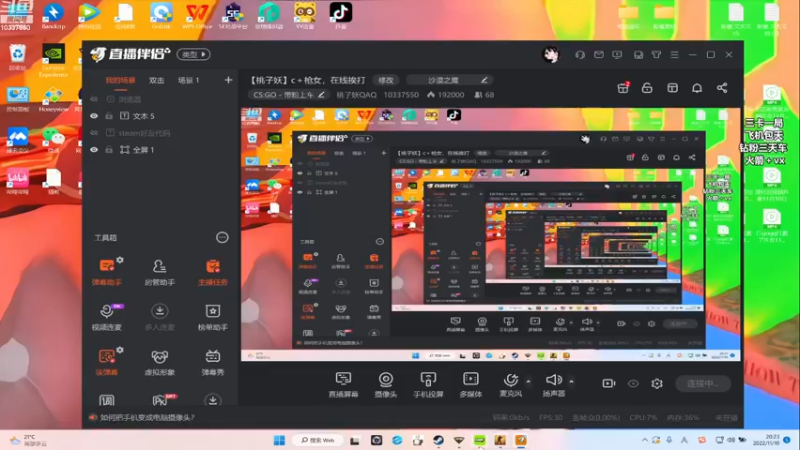
Task: Switch to 场景 1 tab
Action: [x=188, y=80]
